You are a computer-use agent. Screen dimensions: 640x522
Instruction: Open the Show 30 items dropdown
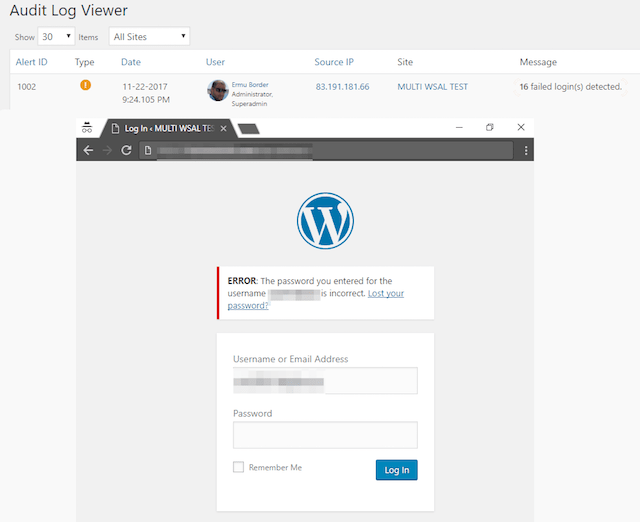tap(56, 37)
